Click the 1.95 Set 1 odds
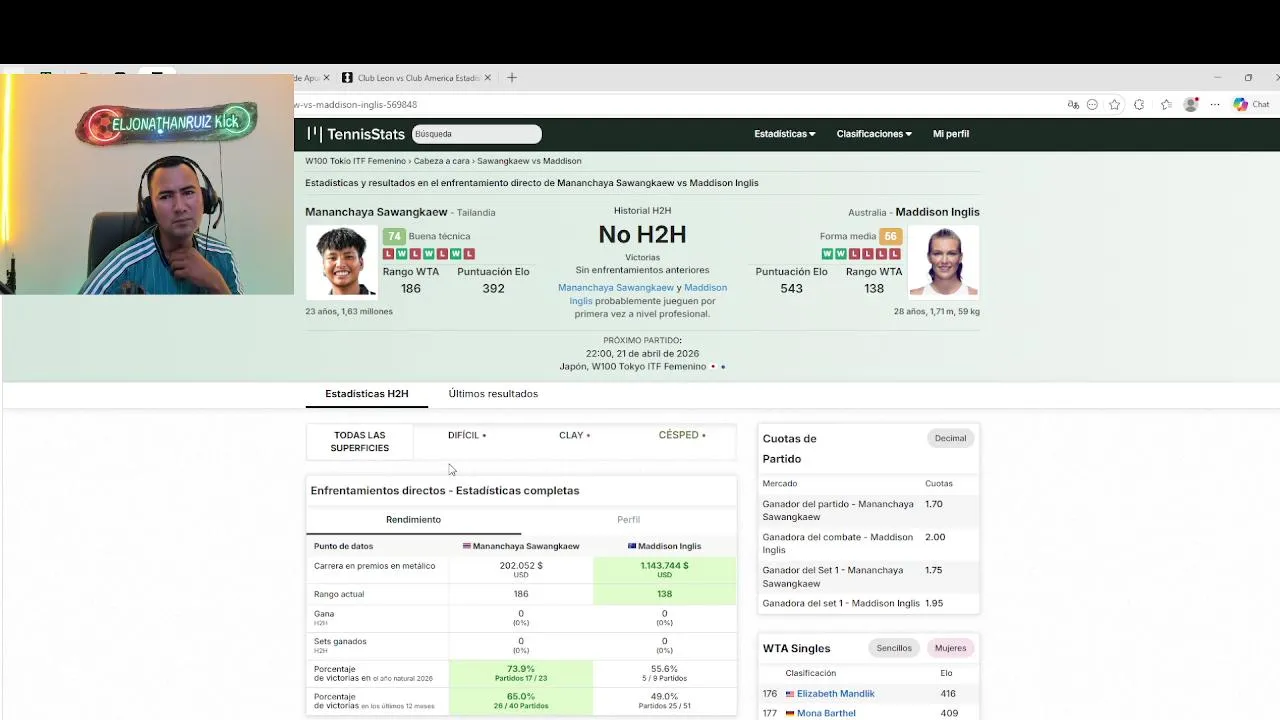The image size is (1280, 720). click(934, 604)
